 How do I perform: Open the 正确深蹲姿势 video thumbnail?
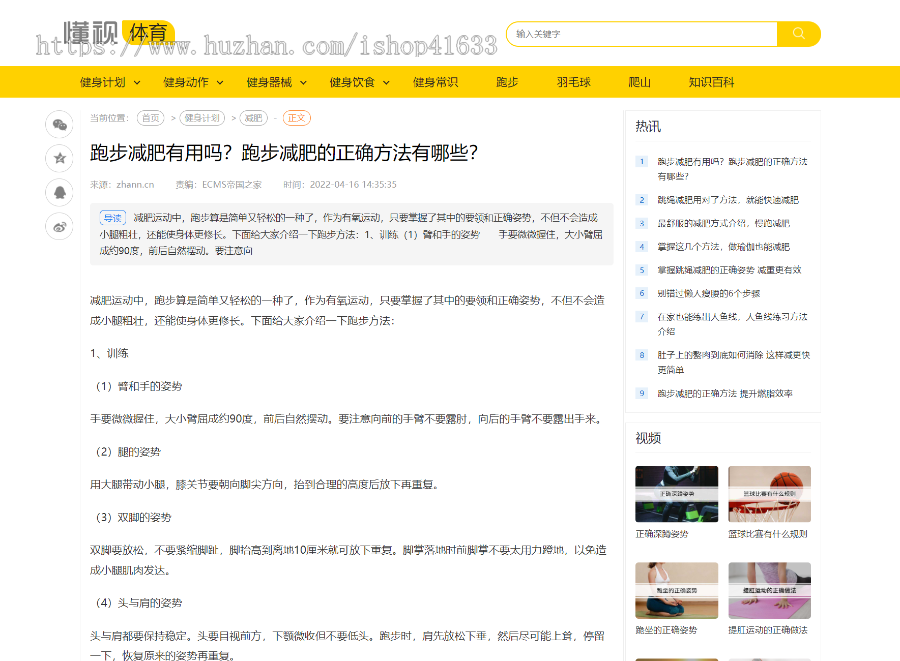coord(677,494)
